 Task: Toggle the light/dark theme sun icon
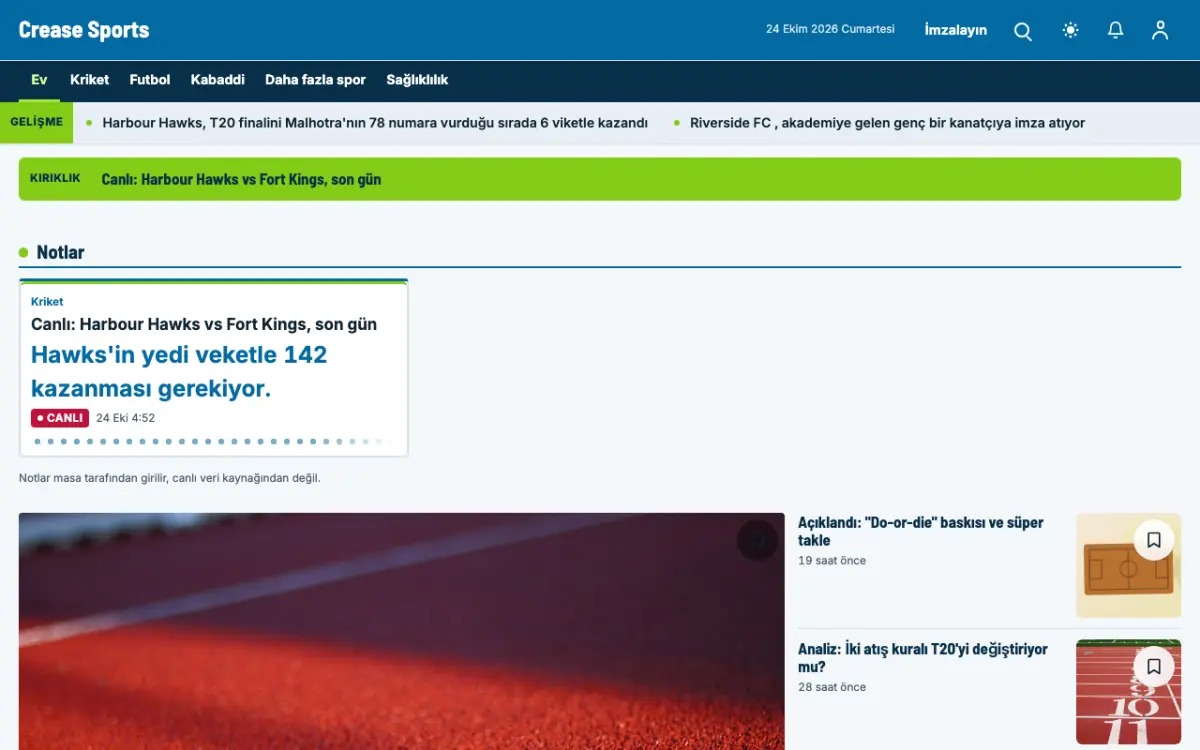[1071, 30]
